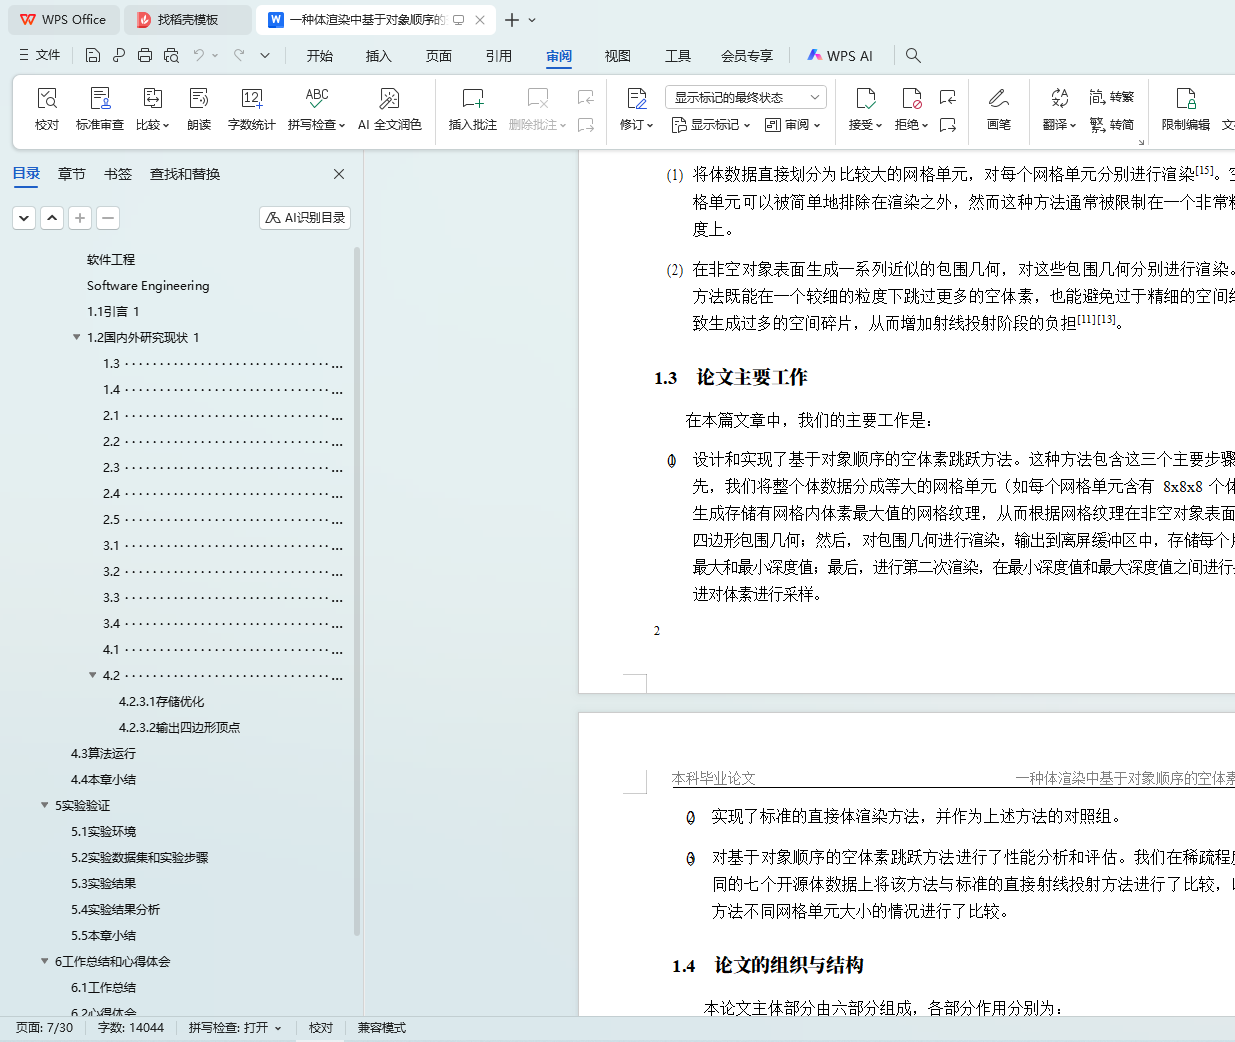Convert text with 转简
Screen dimensions: 1235x1042
tap(1112, 125)
